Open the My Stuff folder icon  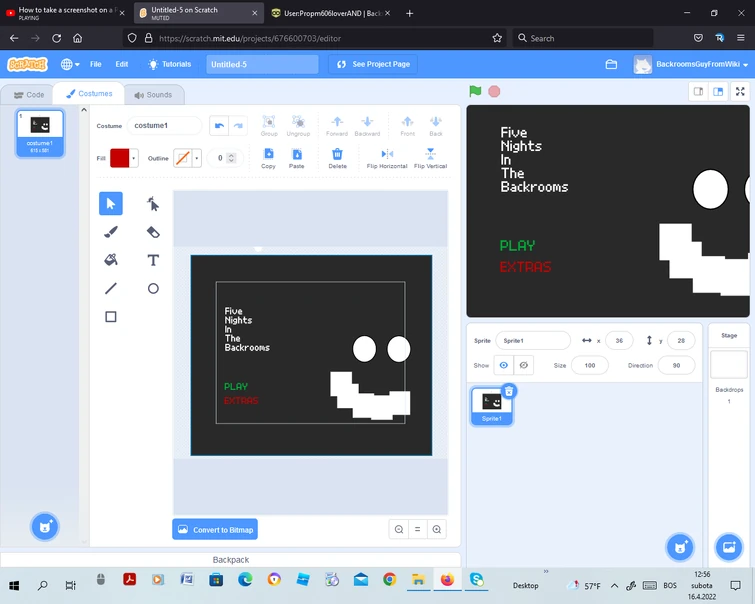coord(611,64)
